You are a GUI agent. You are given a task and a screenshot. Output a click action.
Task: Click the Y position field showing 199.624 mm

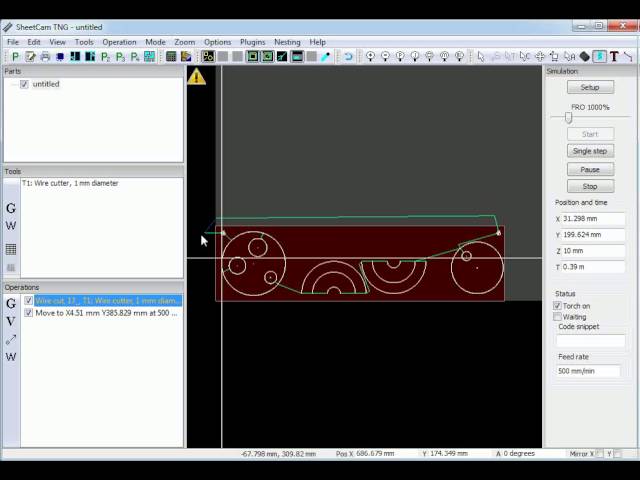pos(593,235)
